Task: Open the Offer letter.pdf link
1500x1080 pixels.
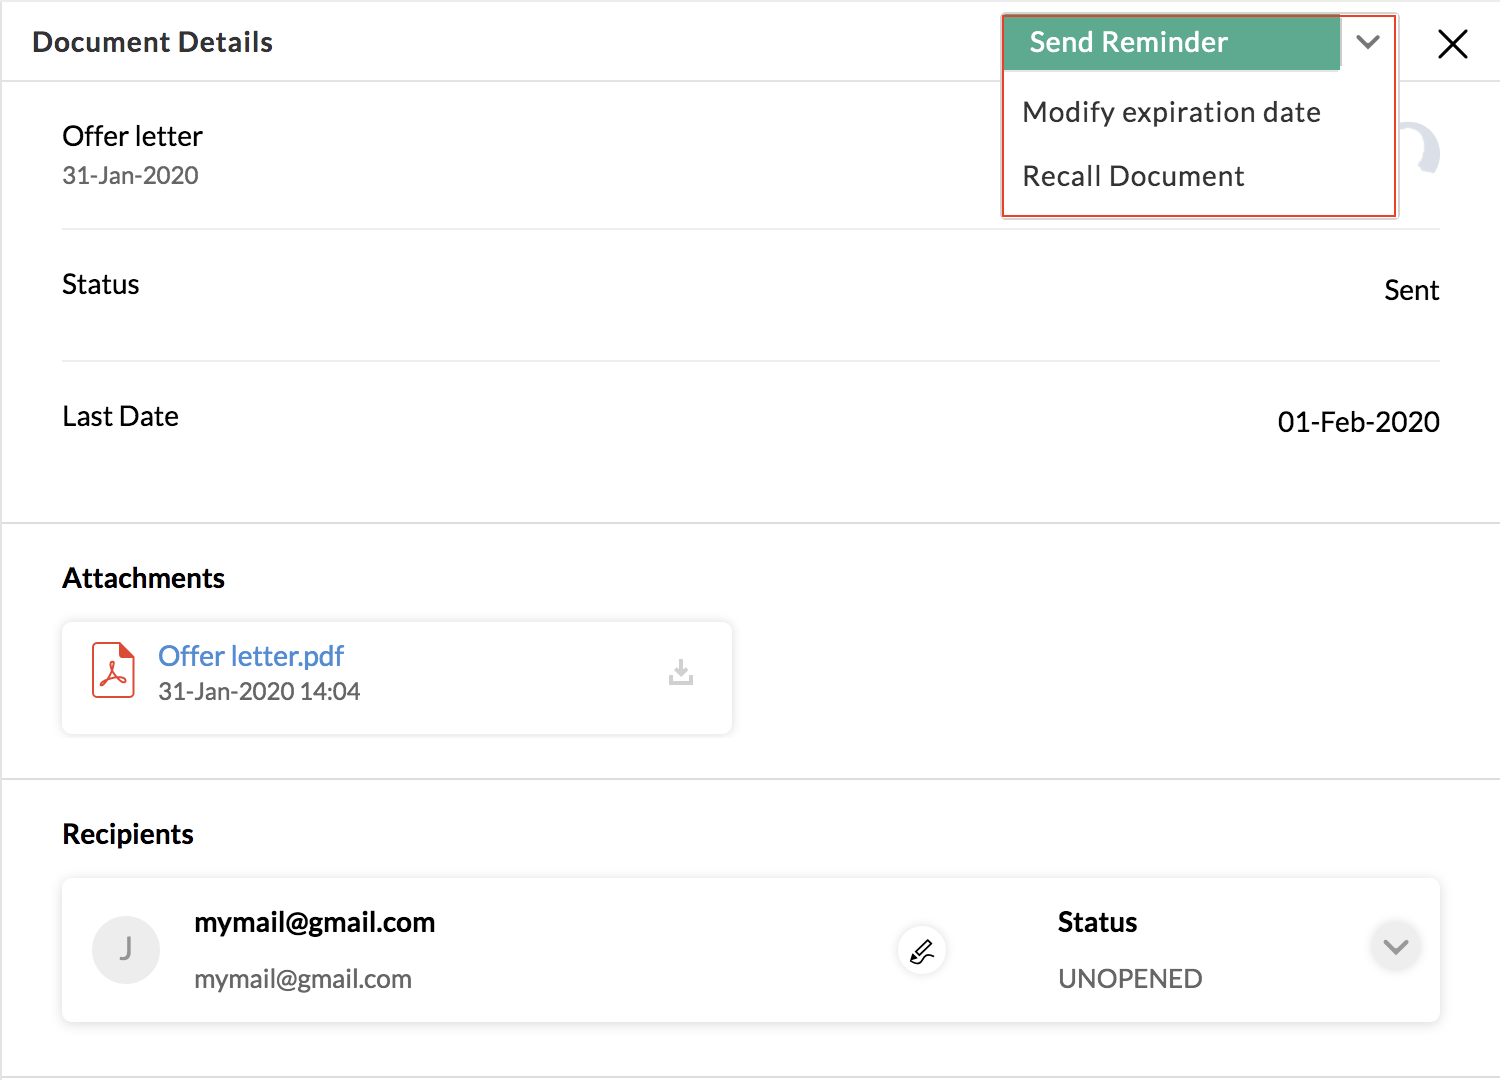Action: (x=251, y=656)
